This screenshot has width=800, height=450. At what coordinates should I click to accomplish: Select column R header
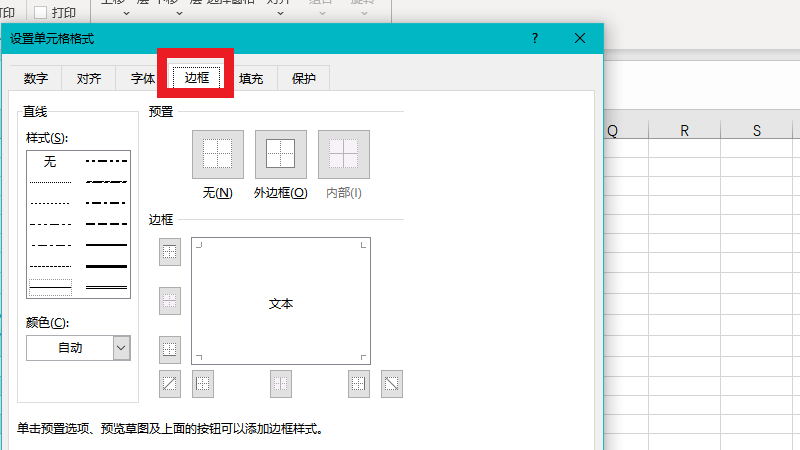point(685,131)
